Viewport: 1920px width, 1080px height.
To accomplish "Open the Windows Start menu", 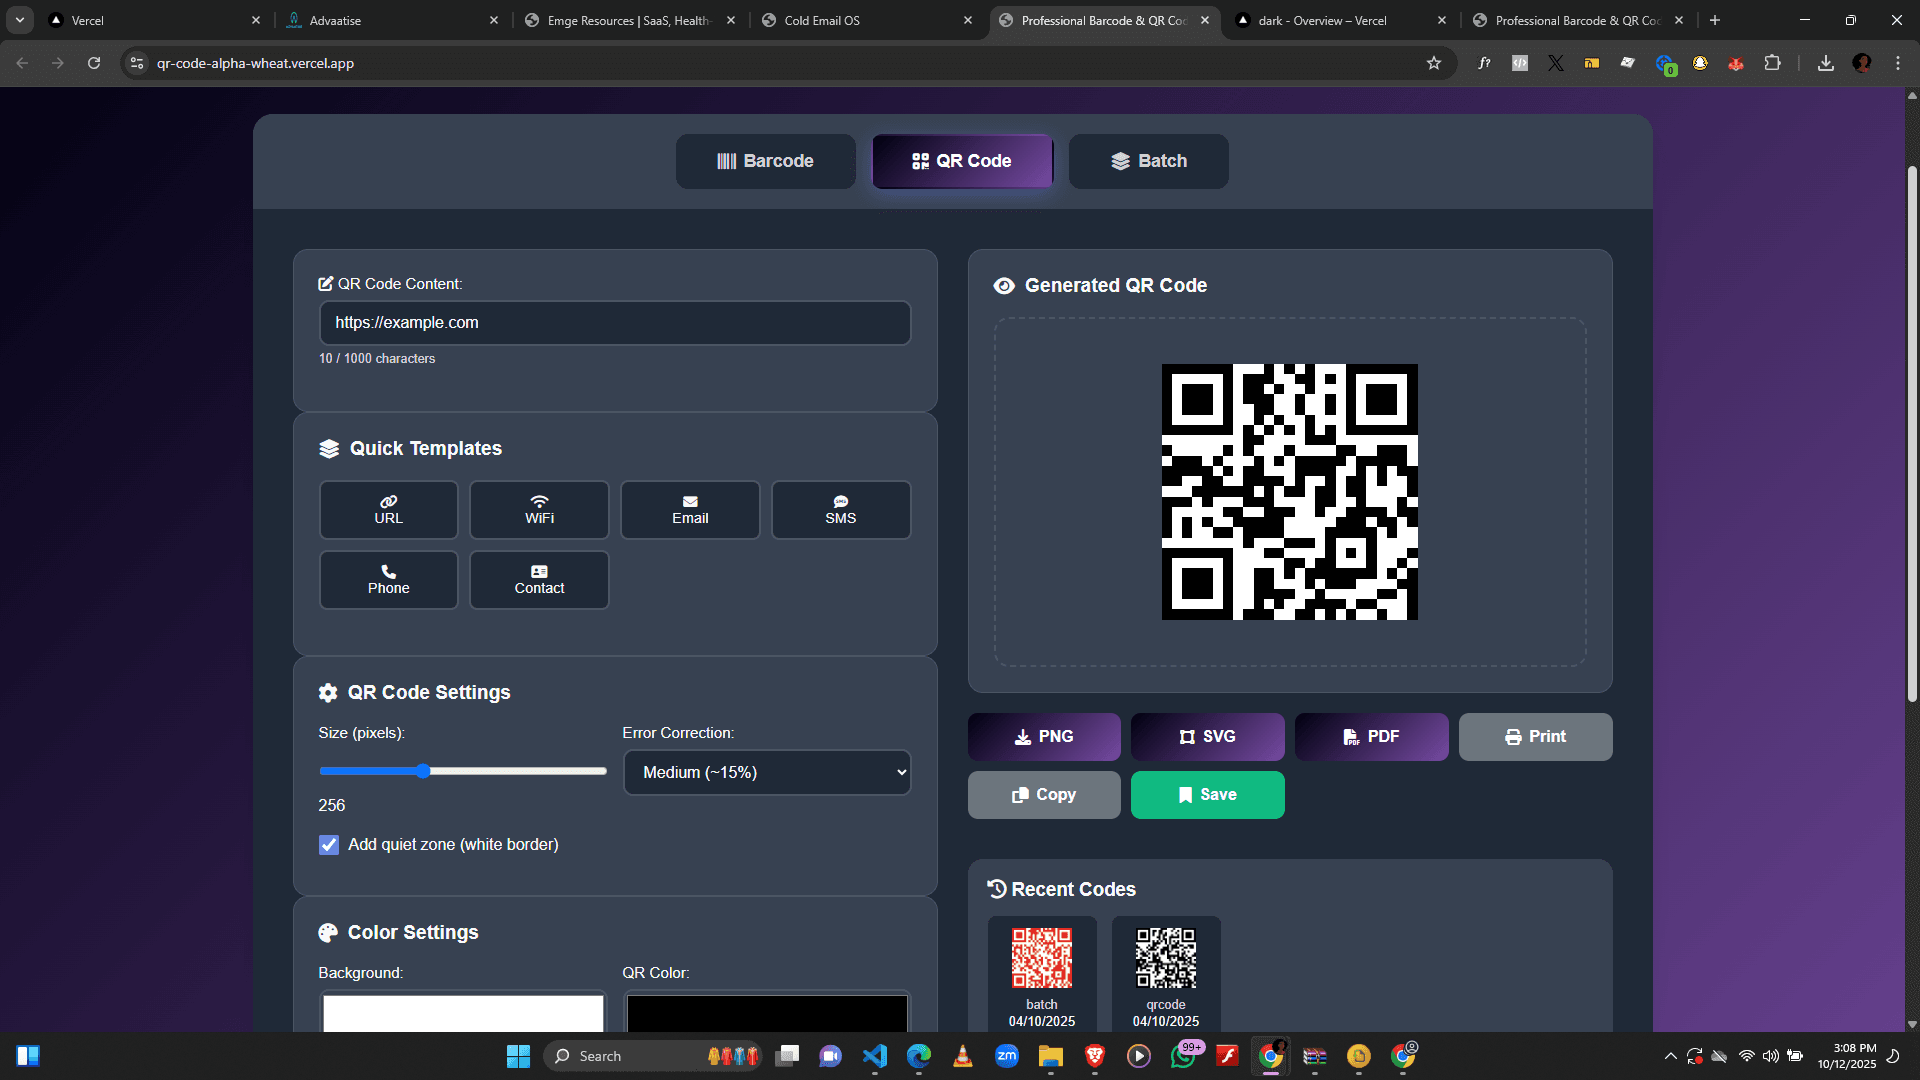I will (x=518, y=1056).
